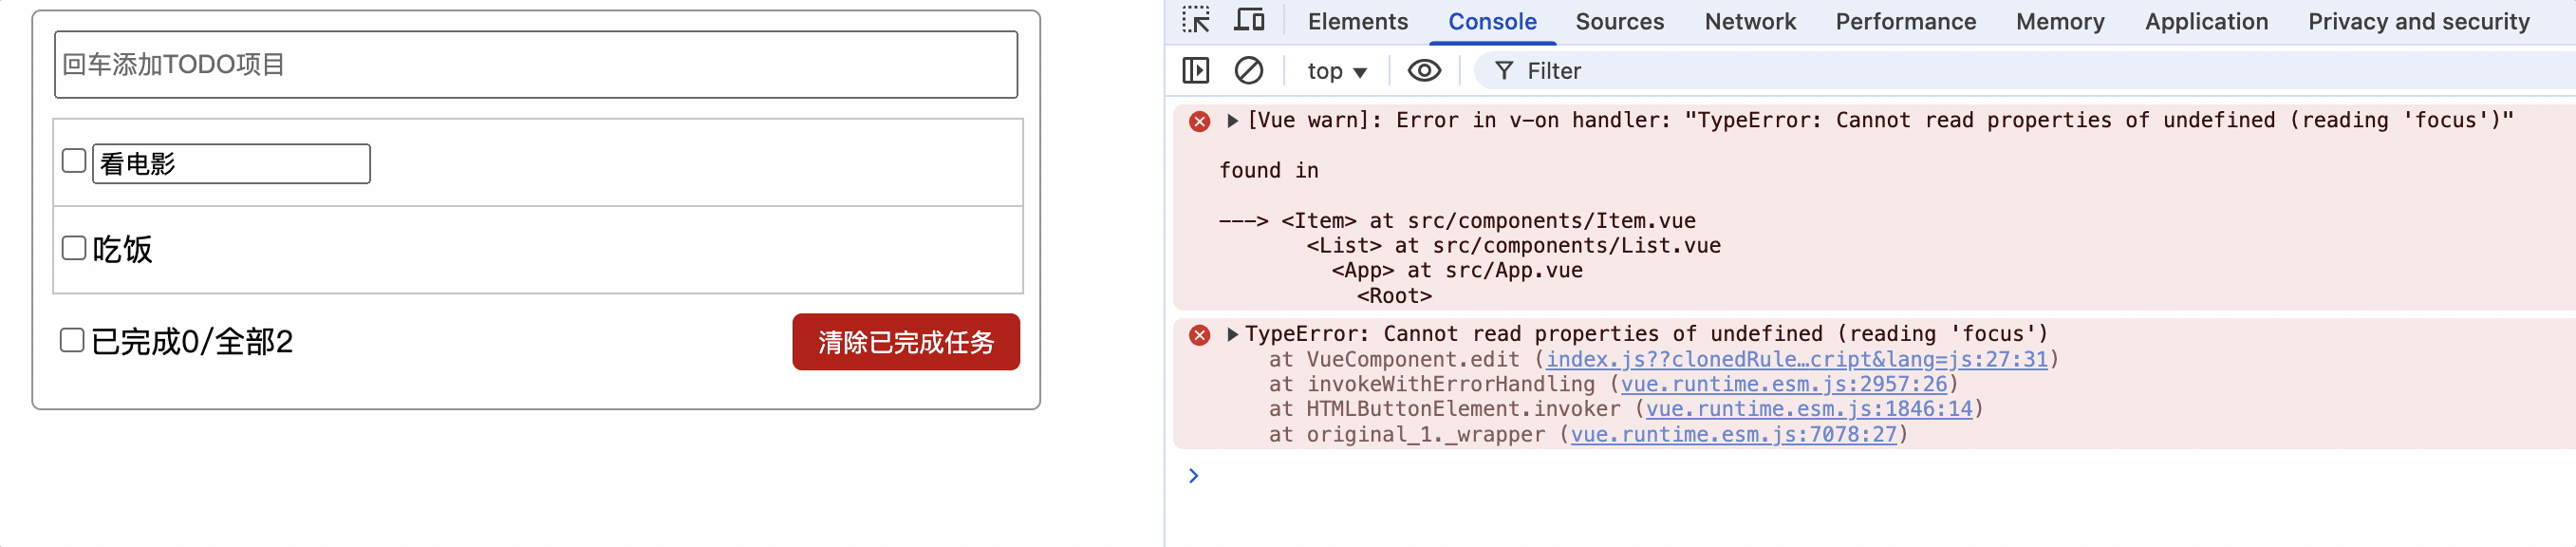Screen dimensions: 2576x547
Task: Toggle the 已完成 select-all checkbox
Action: click(x=72, y=341)
